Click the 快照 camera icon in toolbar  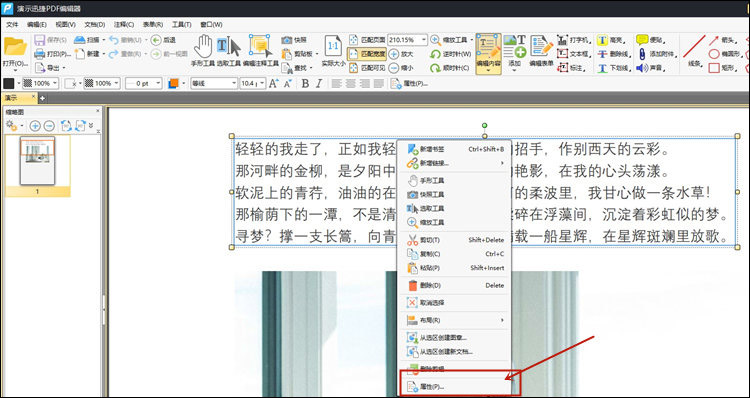pyautogui.click(x=287, y=40)
